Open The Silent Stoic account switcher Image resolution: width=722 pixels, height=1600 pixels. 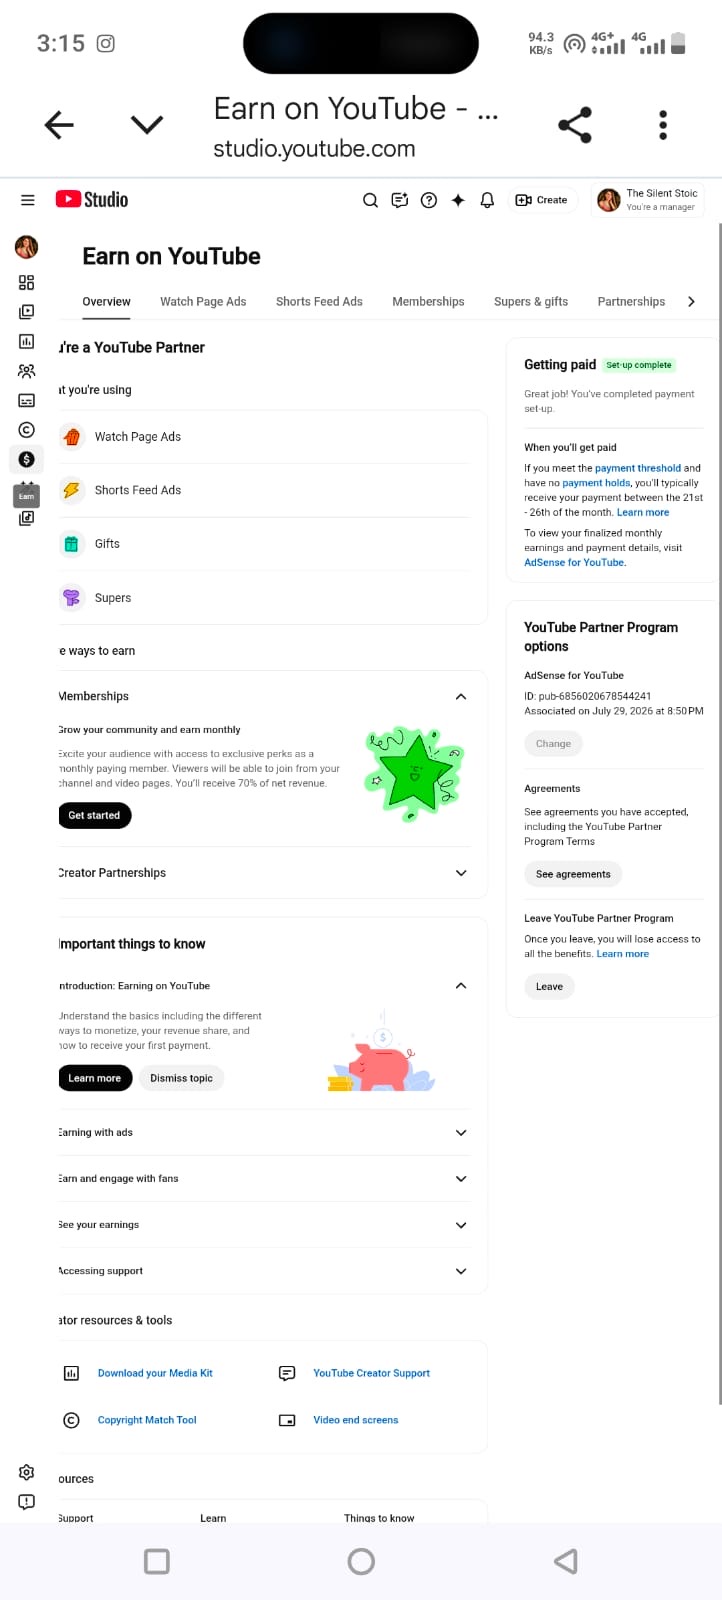click(x=650, y=200)
